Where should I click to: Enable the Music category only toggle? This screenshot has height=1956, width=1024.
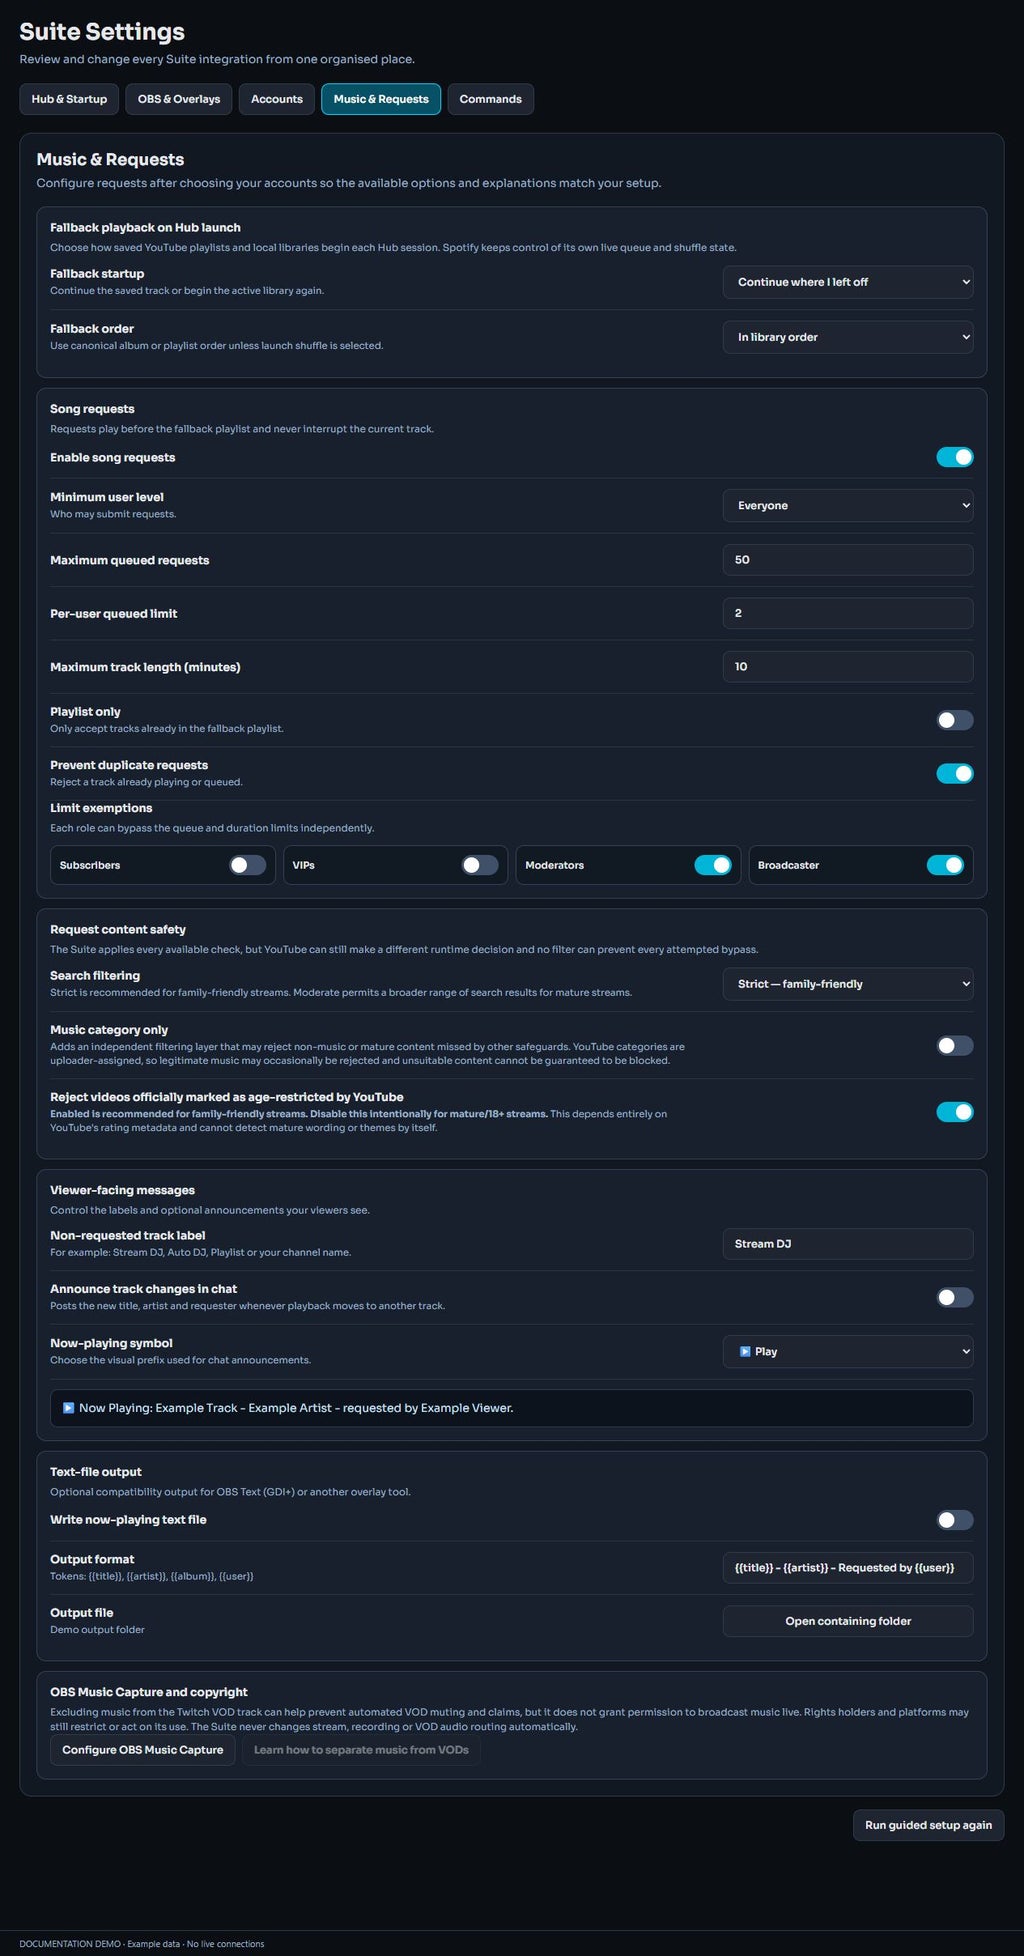click(x=955, y=1046)
